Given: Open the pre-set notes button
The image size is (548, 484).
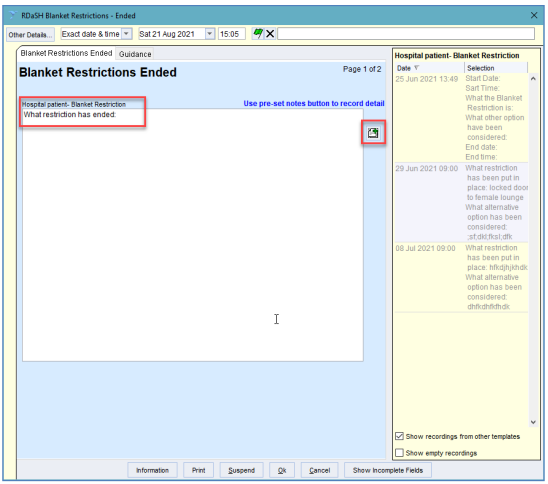Looking at the screenshot, I should (373, 132).
